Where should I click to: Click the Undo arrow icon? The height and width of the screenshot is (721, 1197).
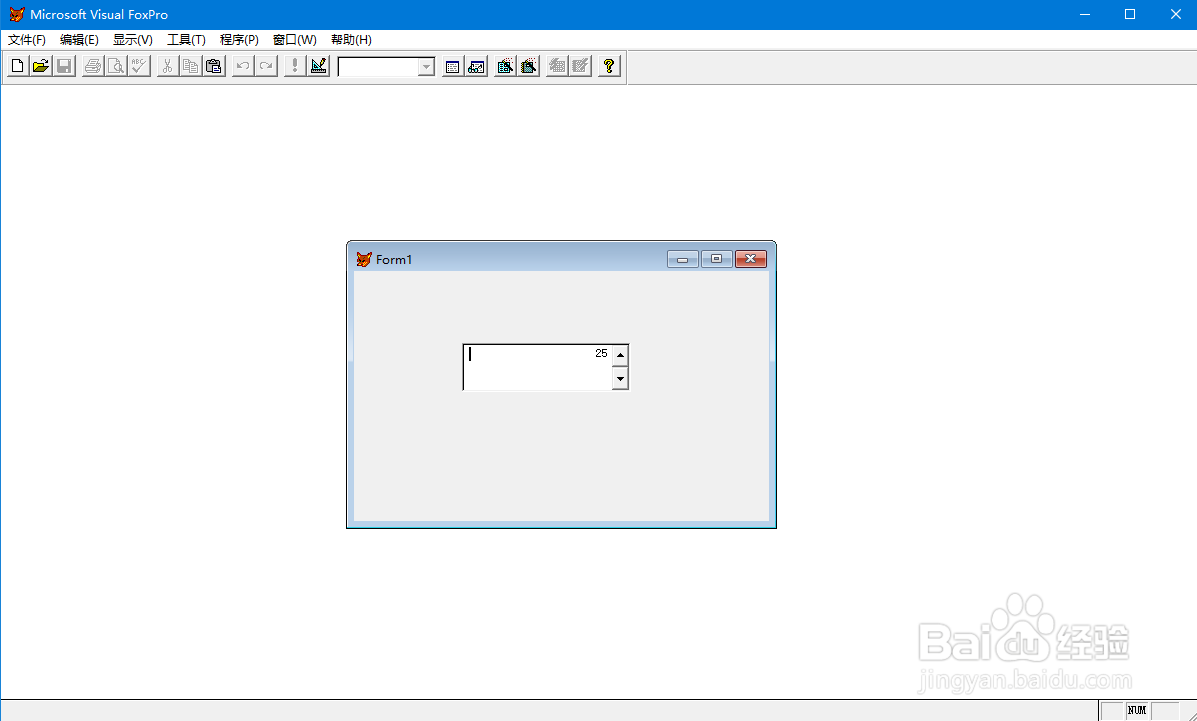click(243, 66)
